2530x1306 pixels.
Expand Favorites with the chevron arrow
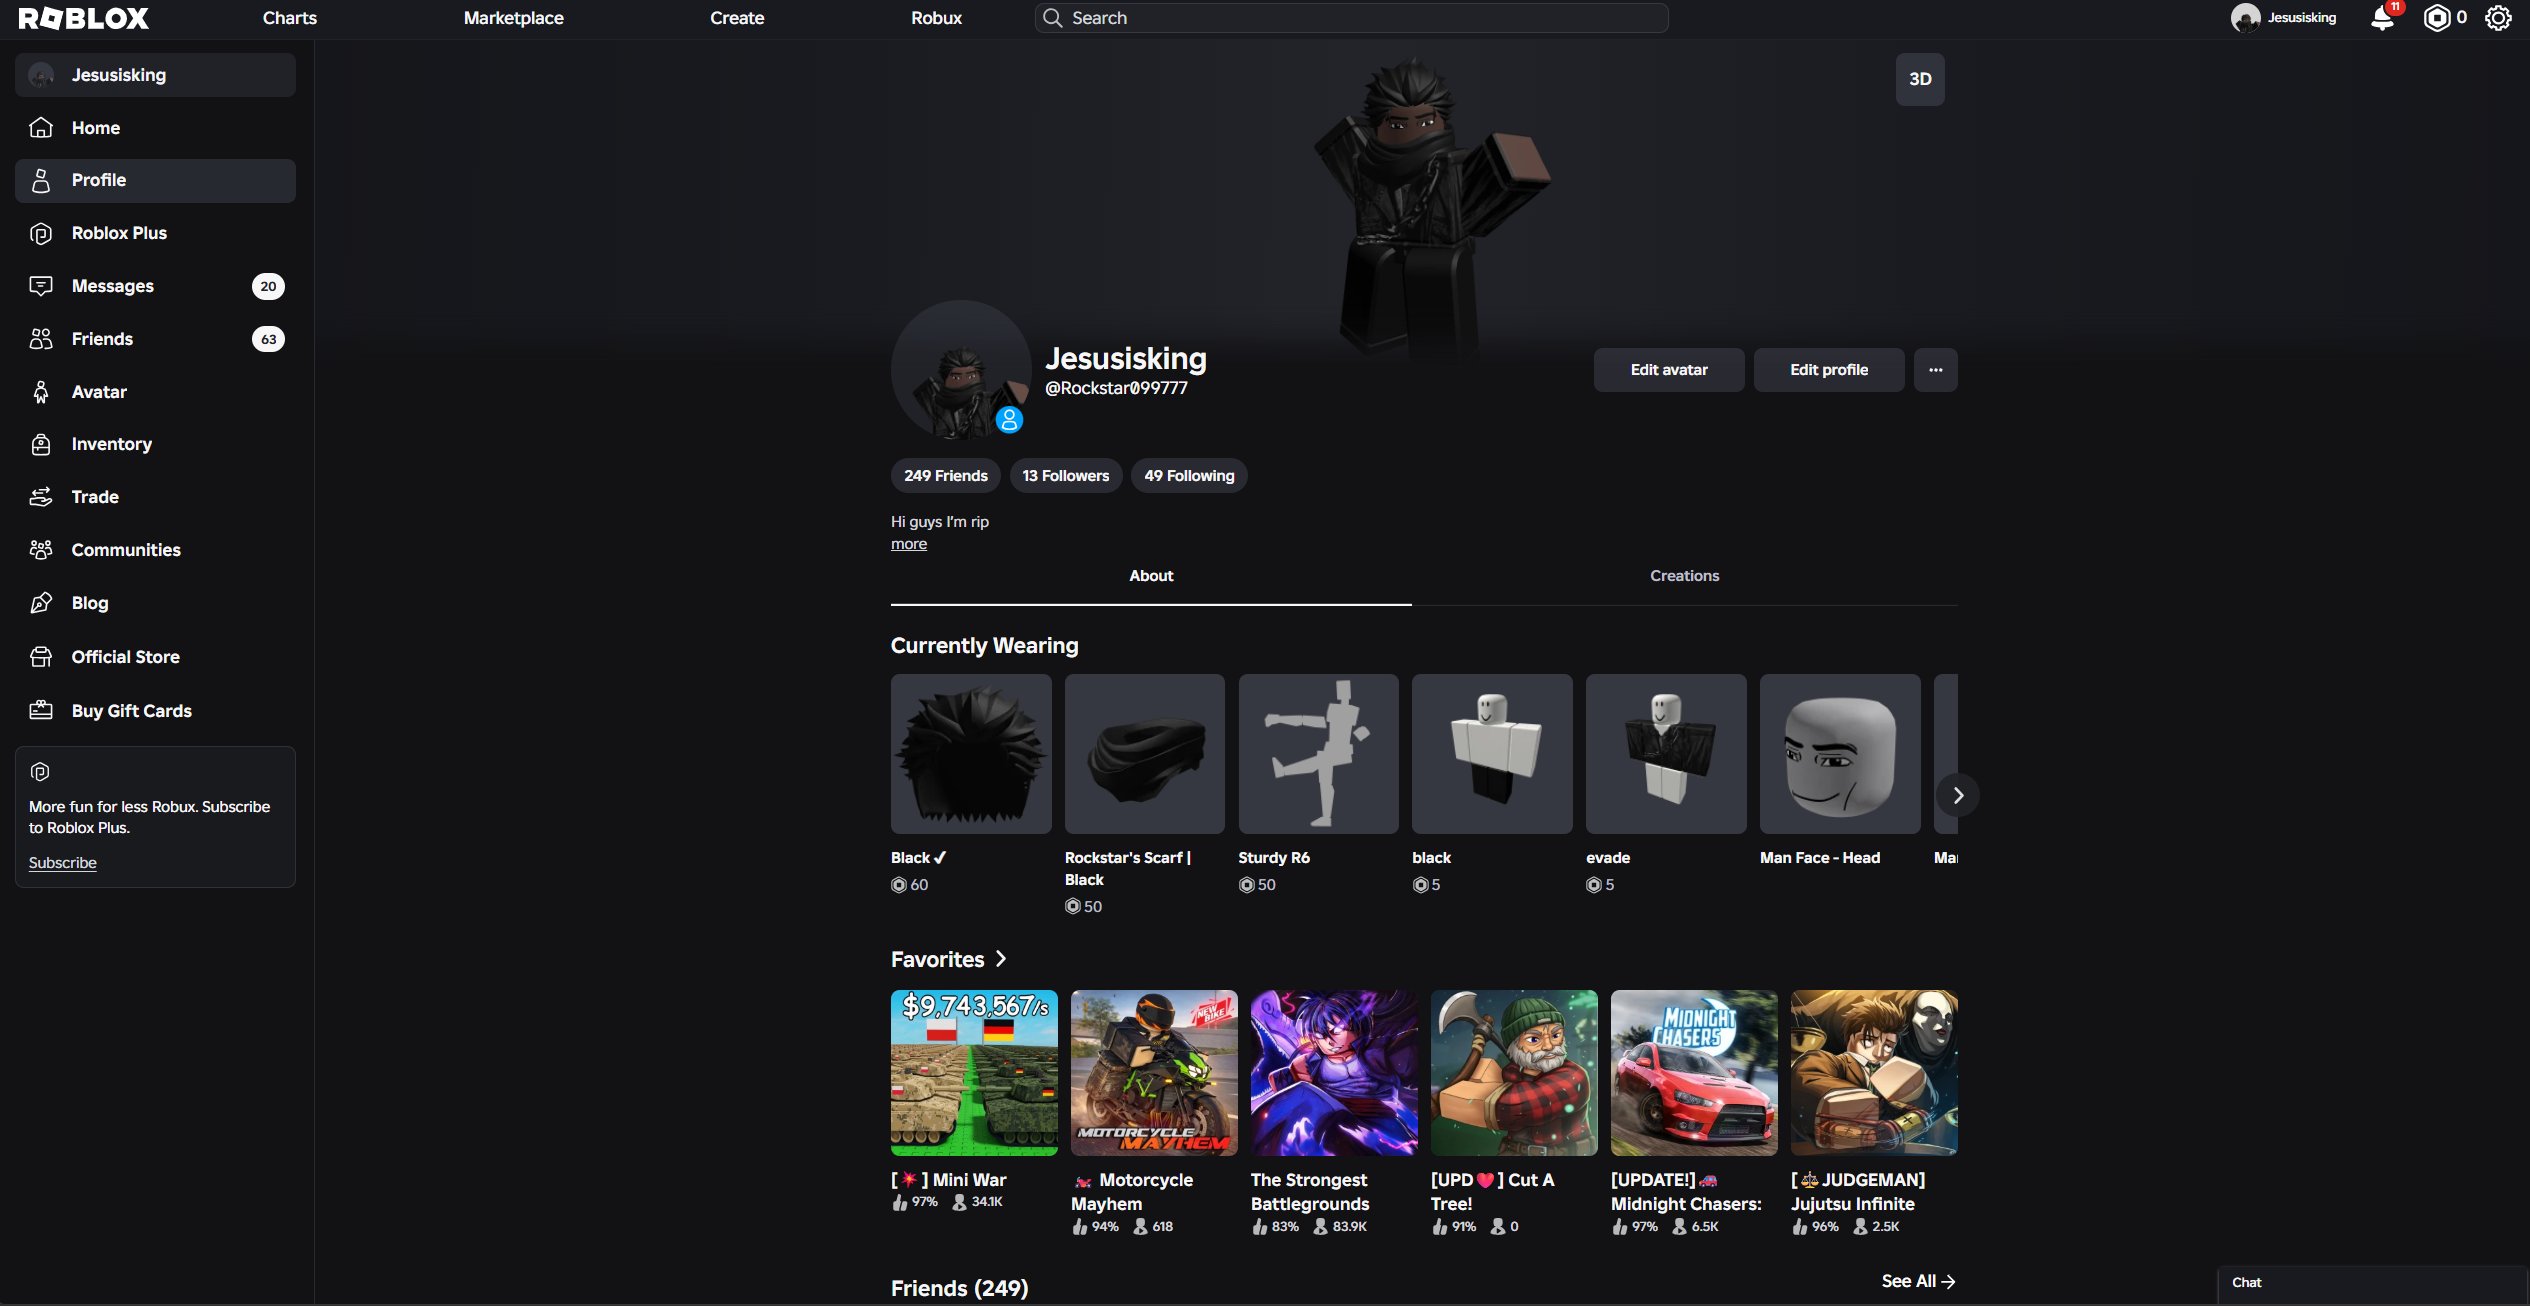(x=1000, y=959)
